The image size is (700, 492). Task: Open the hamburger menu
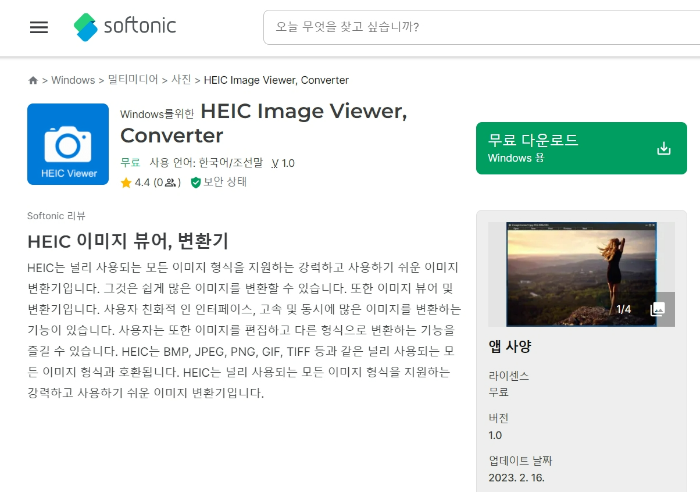pos(39,27)
